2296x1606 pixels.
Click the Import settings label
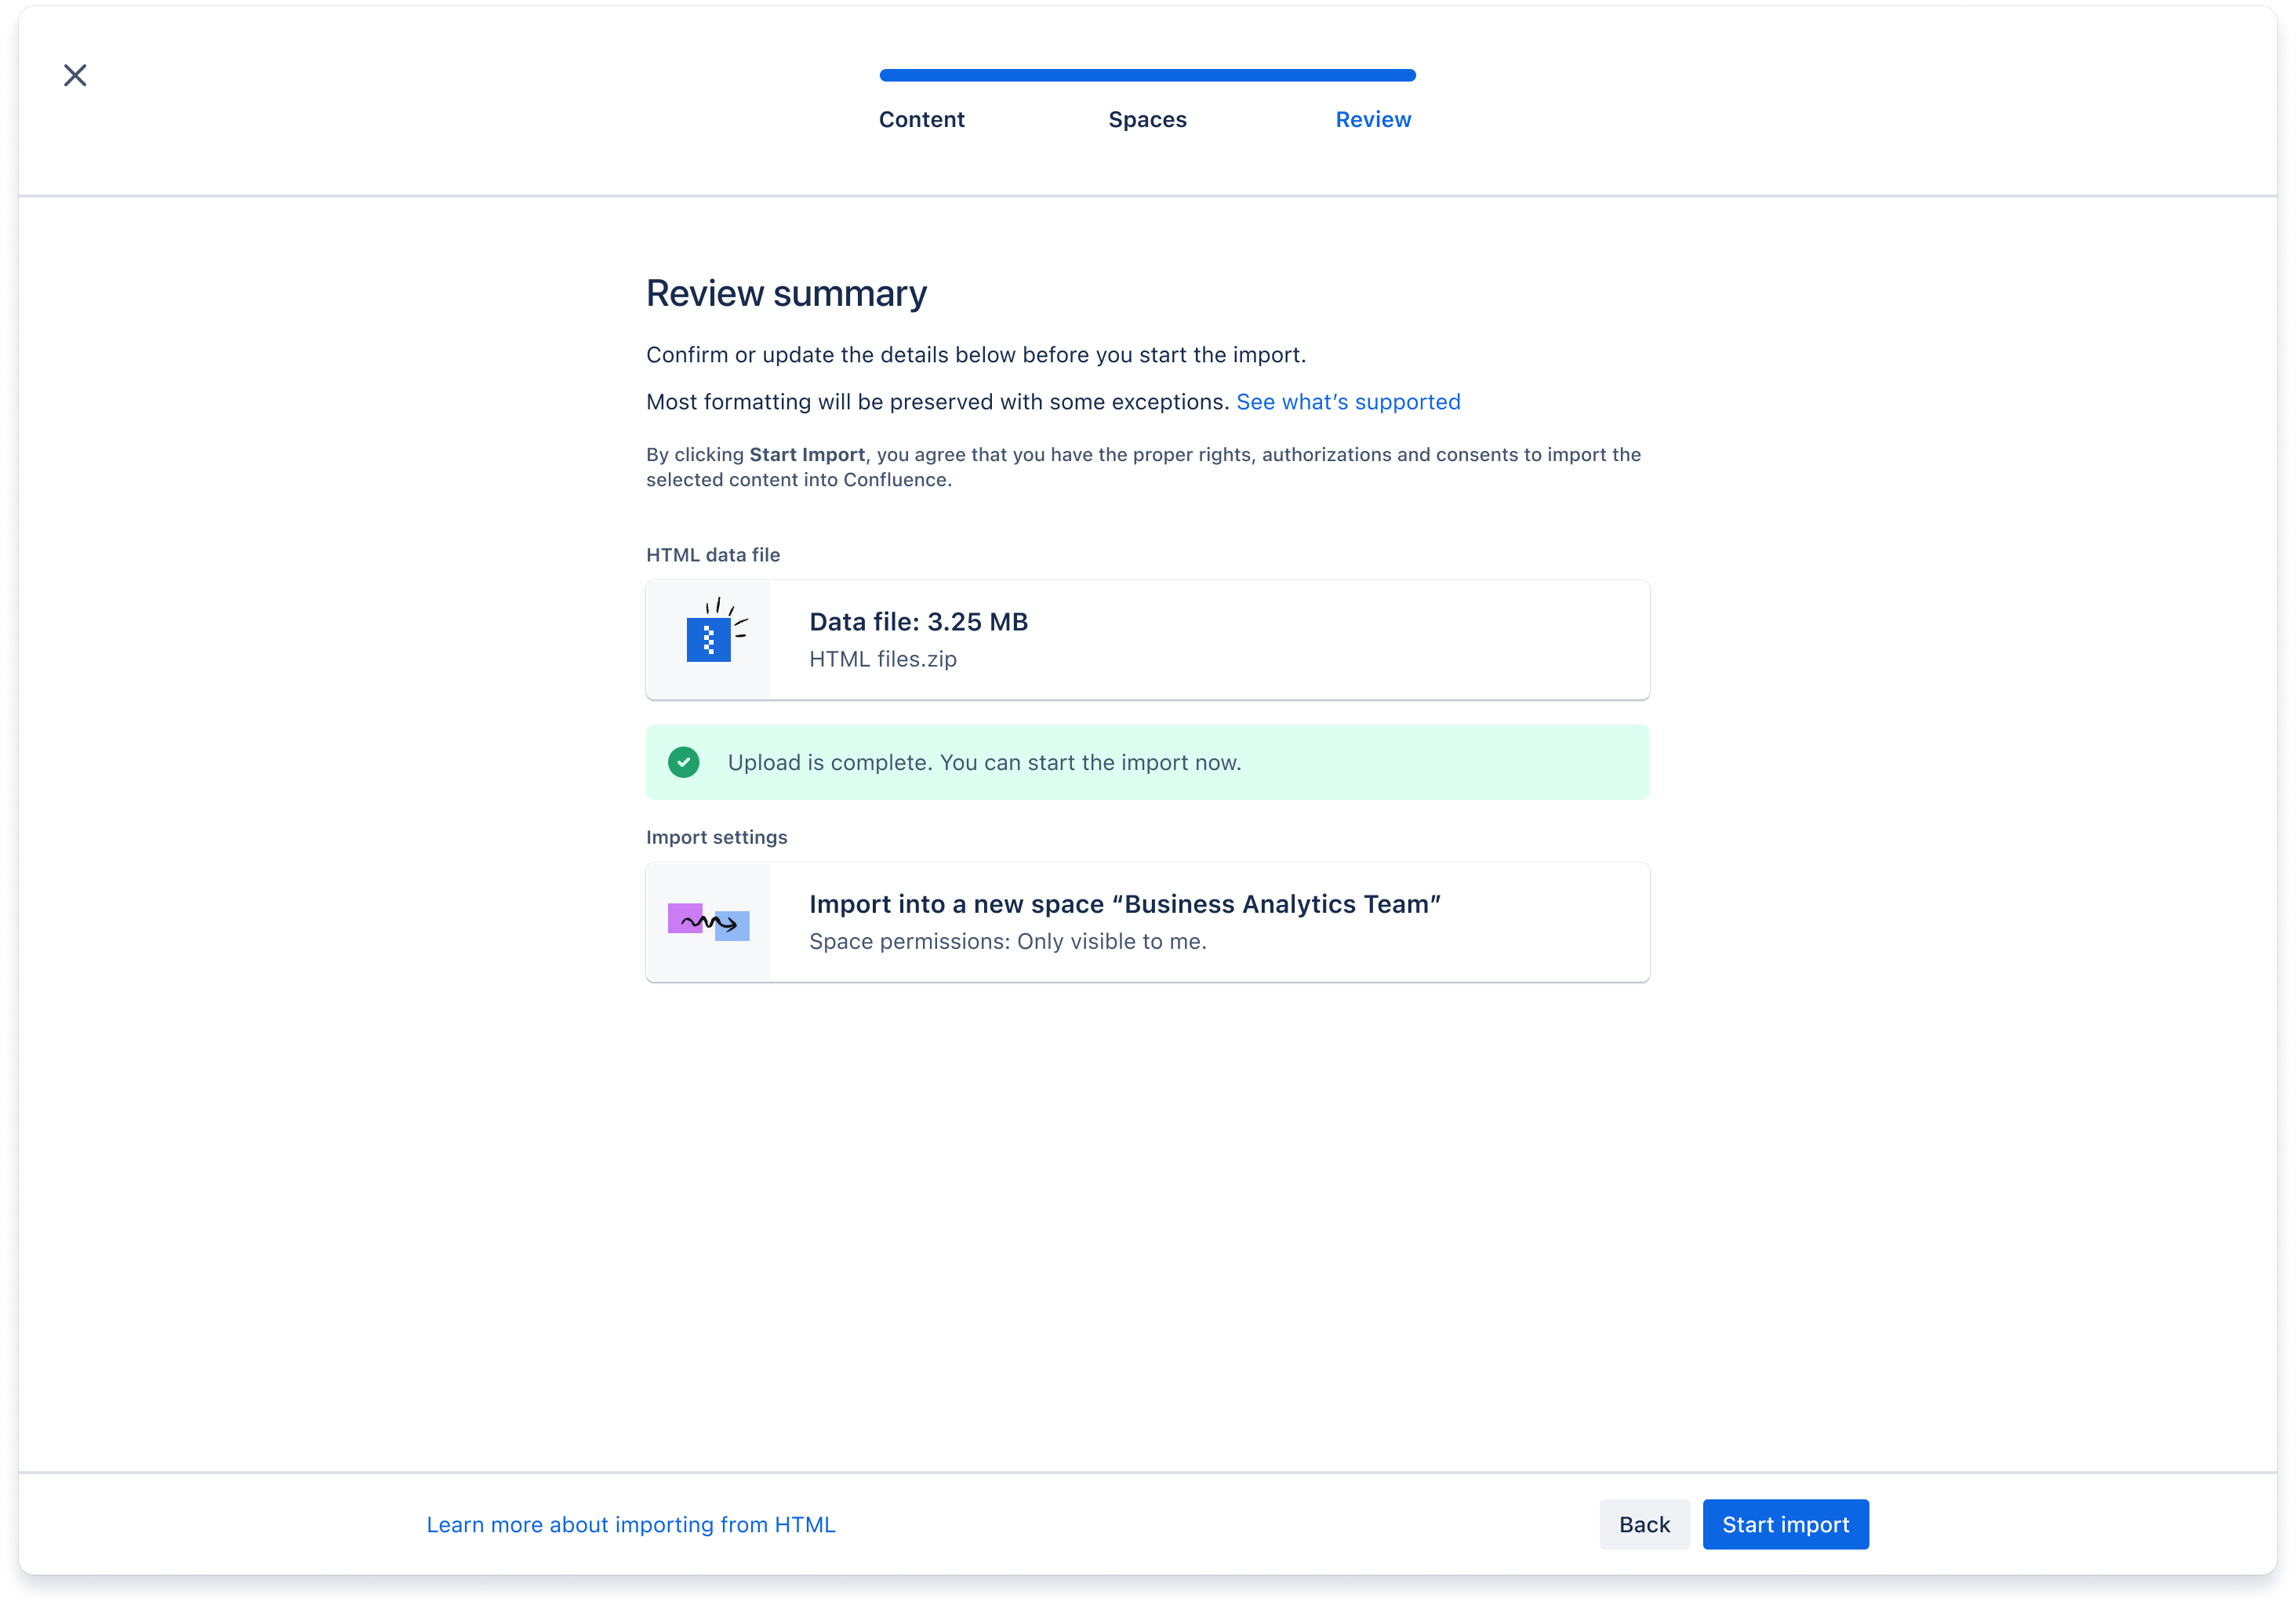716,837
